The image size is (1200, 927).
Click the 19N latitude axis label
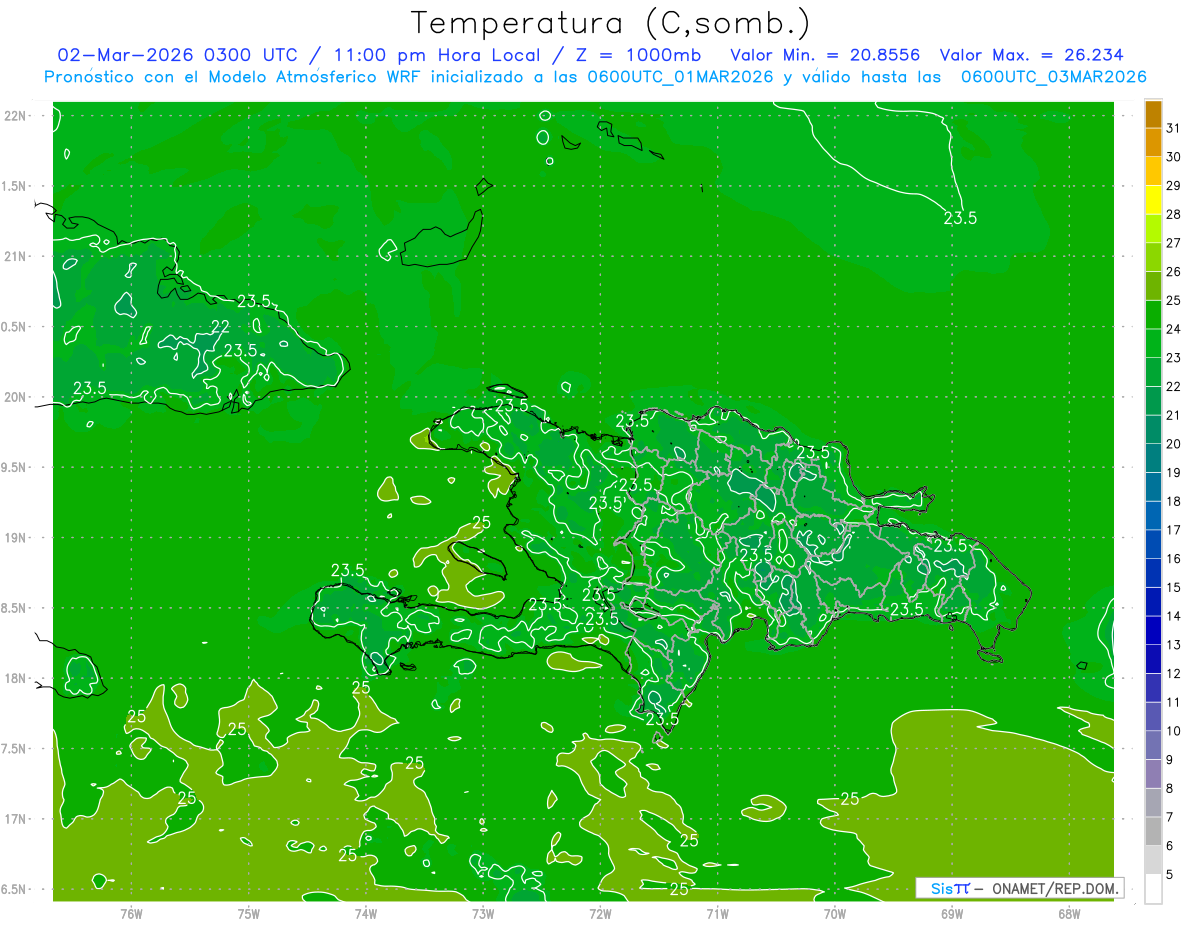15,538
